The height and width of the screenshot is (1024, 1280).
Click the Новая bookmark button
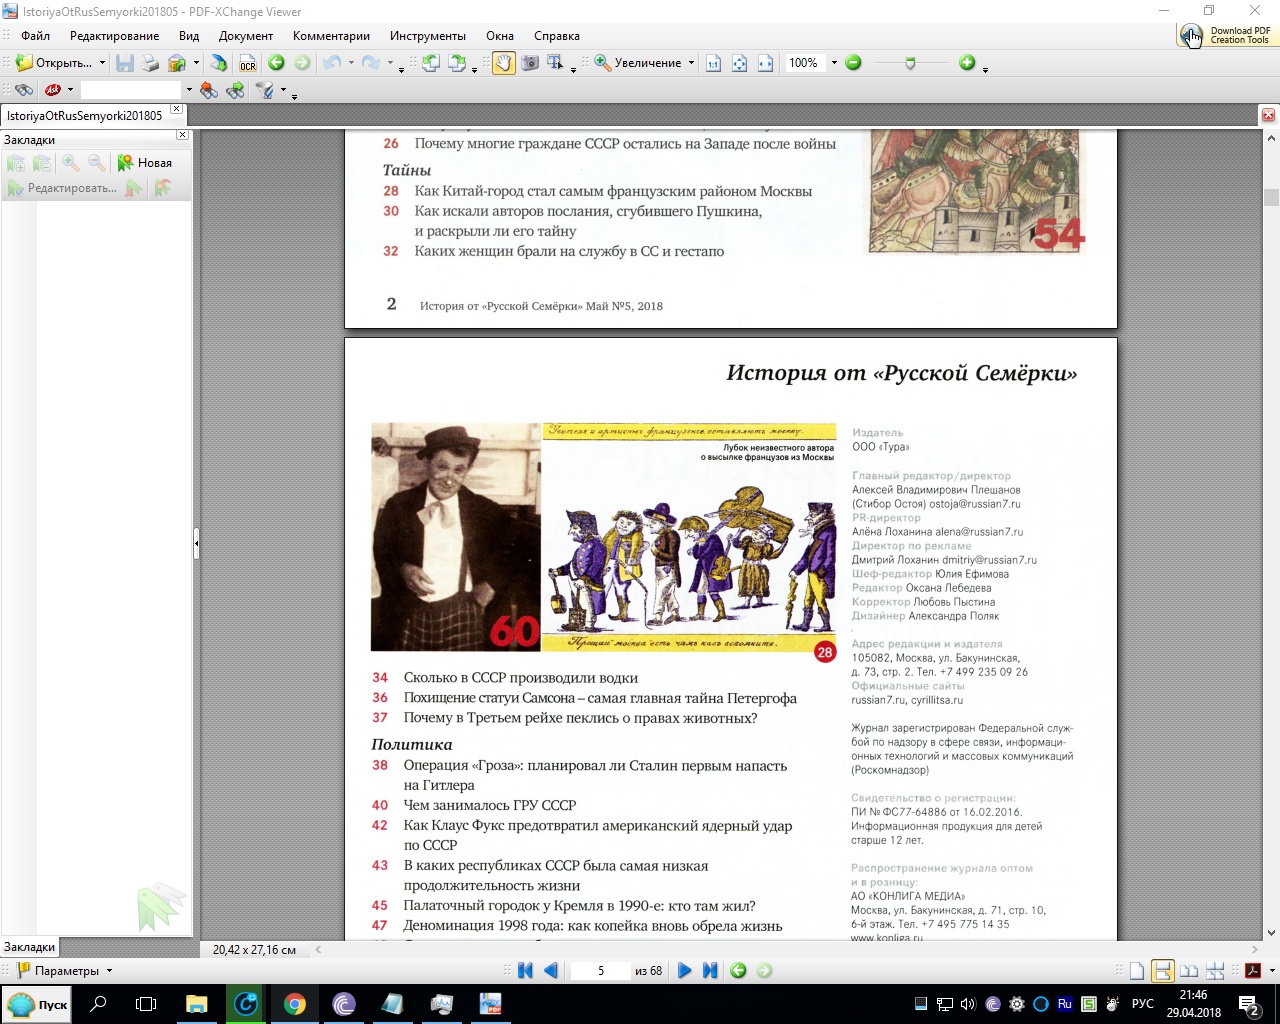coord(145,163)
